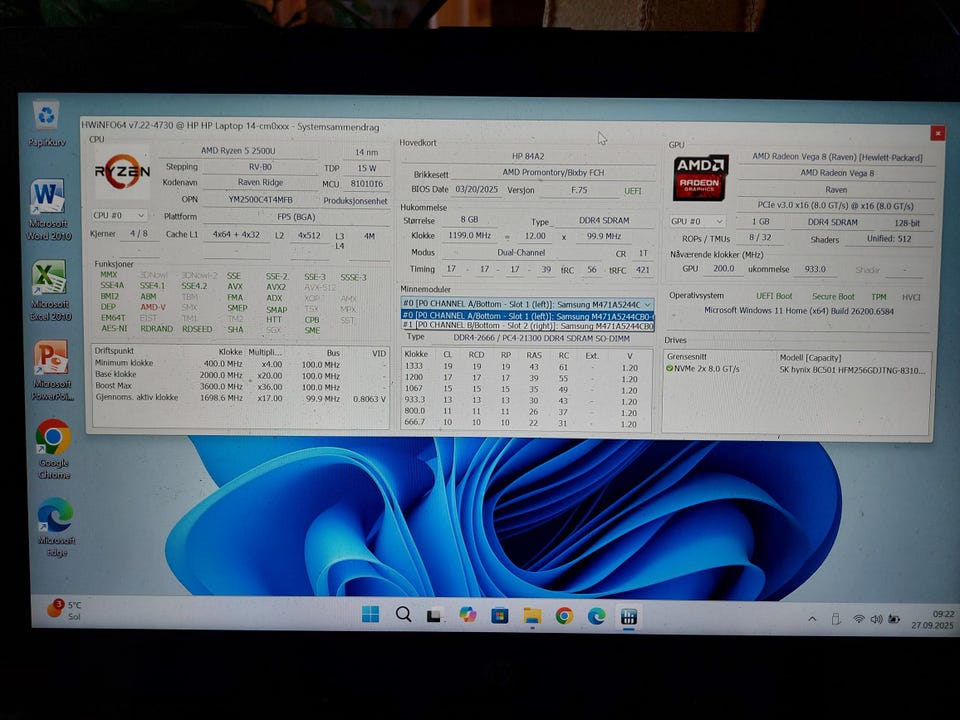Click the AVX2 feature flag
This screenshot has width=960, height=720.
pos(276,287)
